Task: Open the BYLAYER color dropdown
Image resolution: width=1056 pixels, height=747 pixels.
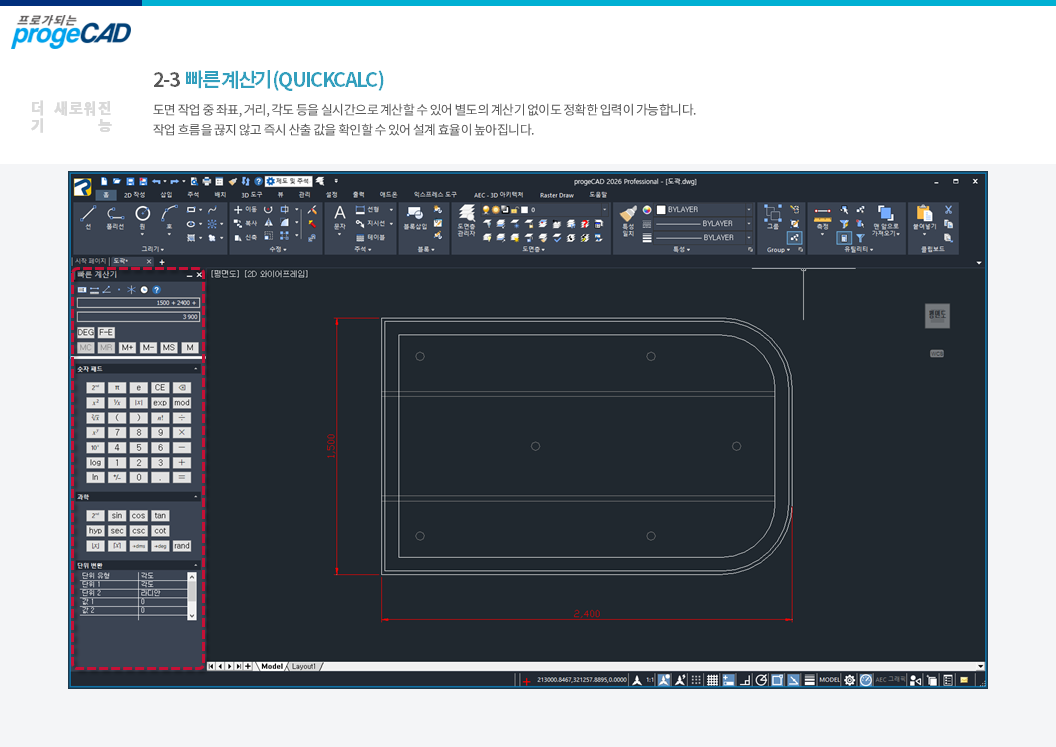Action: pos(748,209)
